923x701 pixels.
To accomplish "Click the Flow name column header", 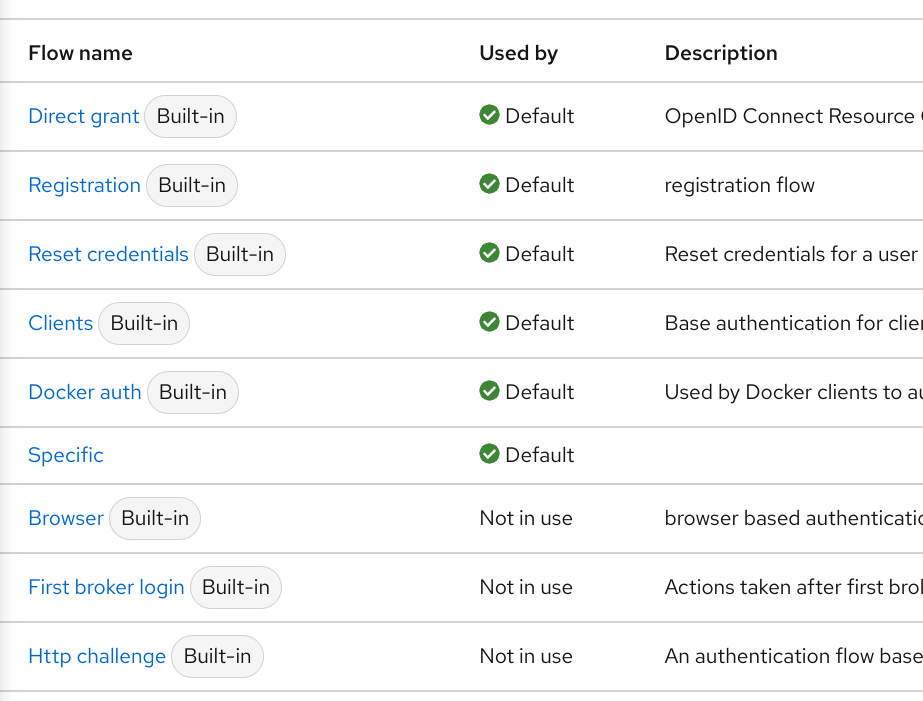I will pyautogui.click(x=80, y=53).
